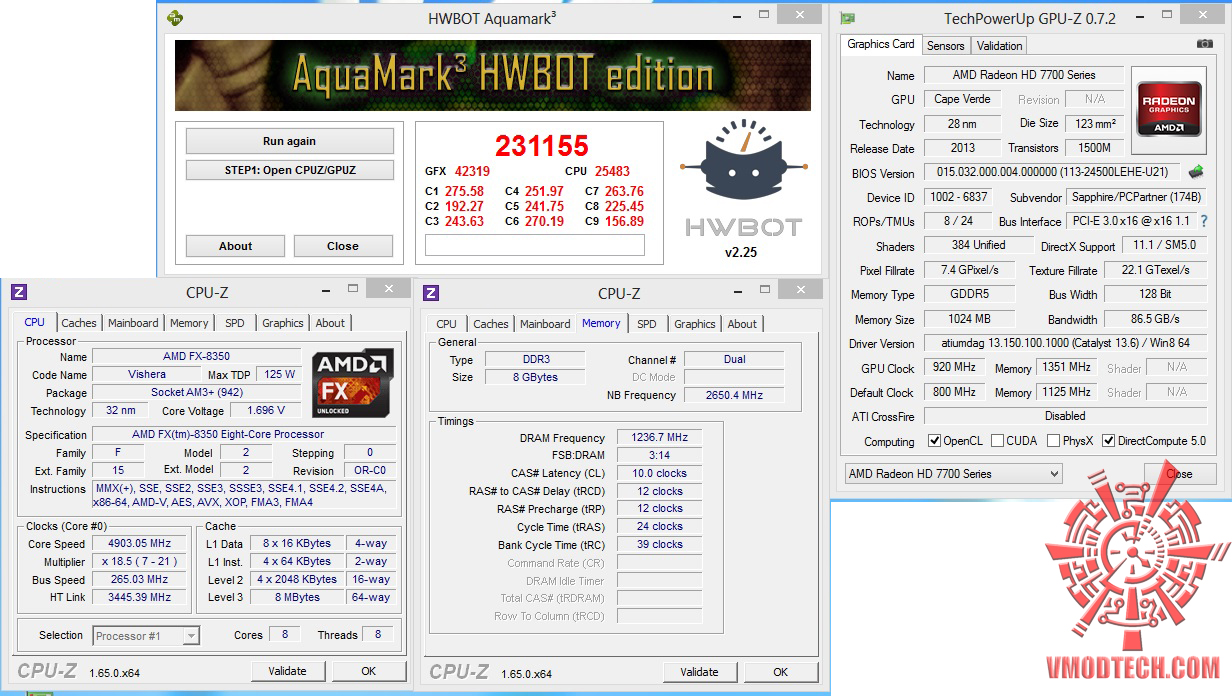The width and height of the screenshot is (1232, 696).
Task: Switch to the Sensors tab in GPU-Z
Action: [x=945, y=46]
